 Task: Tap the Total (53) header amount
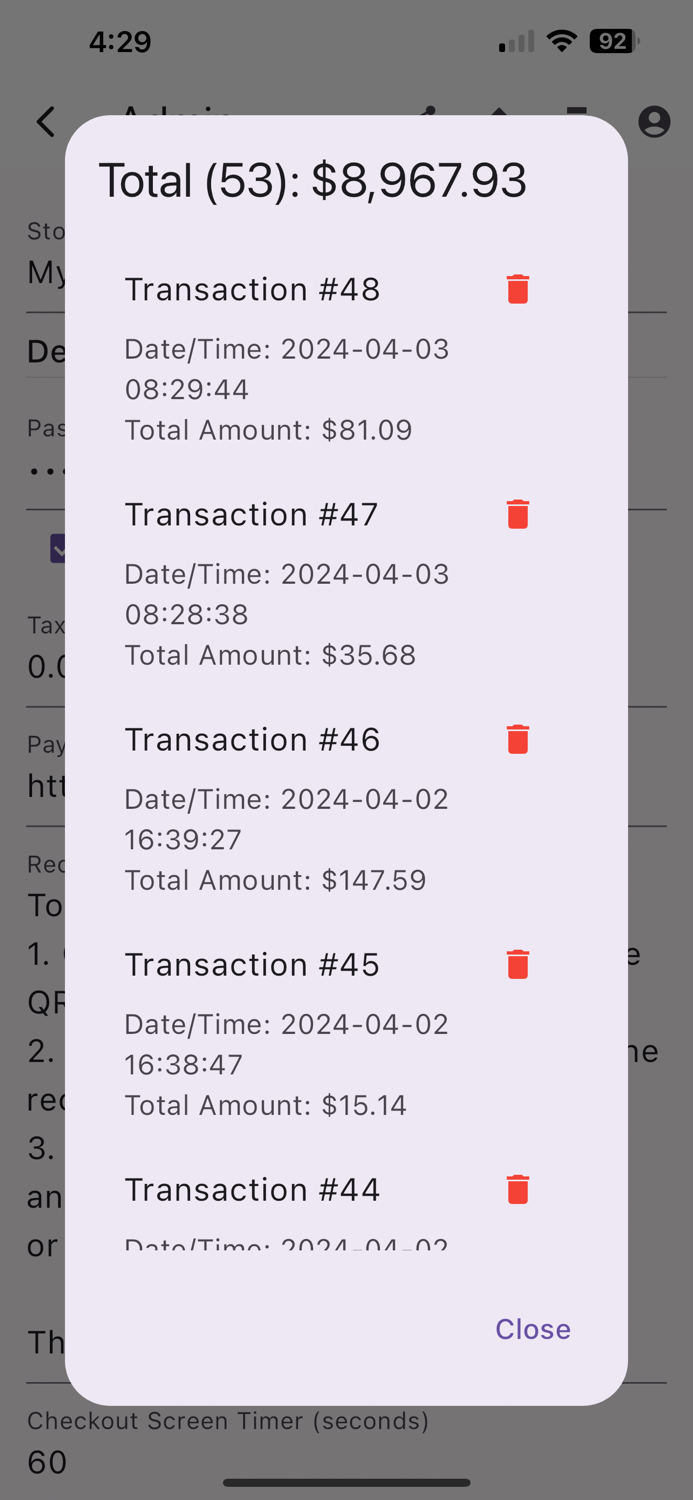click(x=312, y=181)
